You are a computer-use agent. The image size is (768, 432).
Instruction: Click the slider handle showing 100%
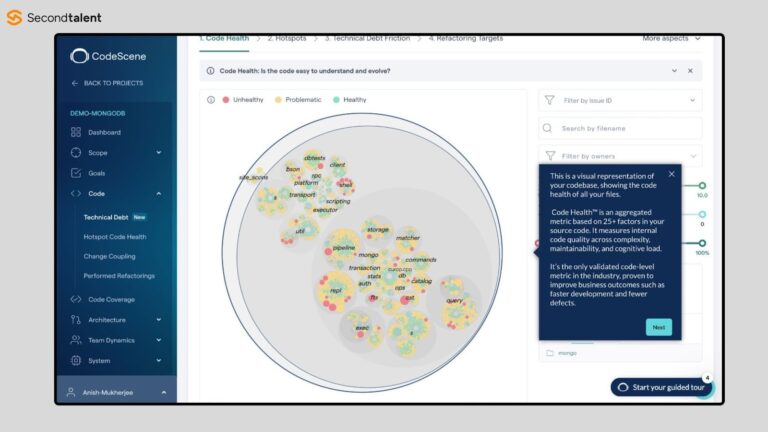tap(702, 243)
